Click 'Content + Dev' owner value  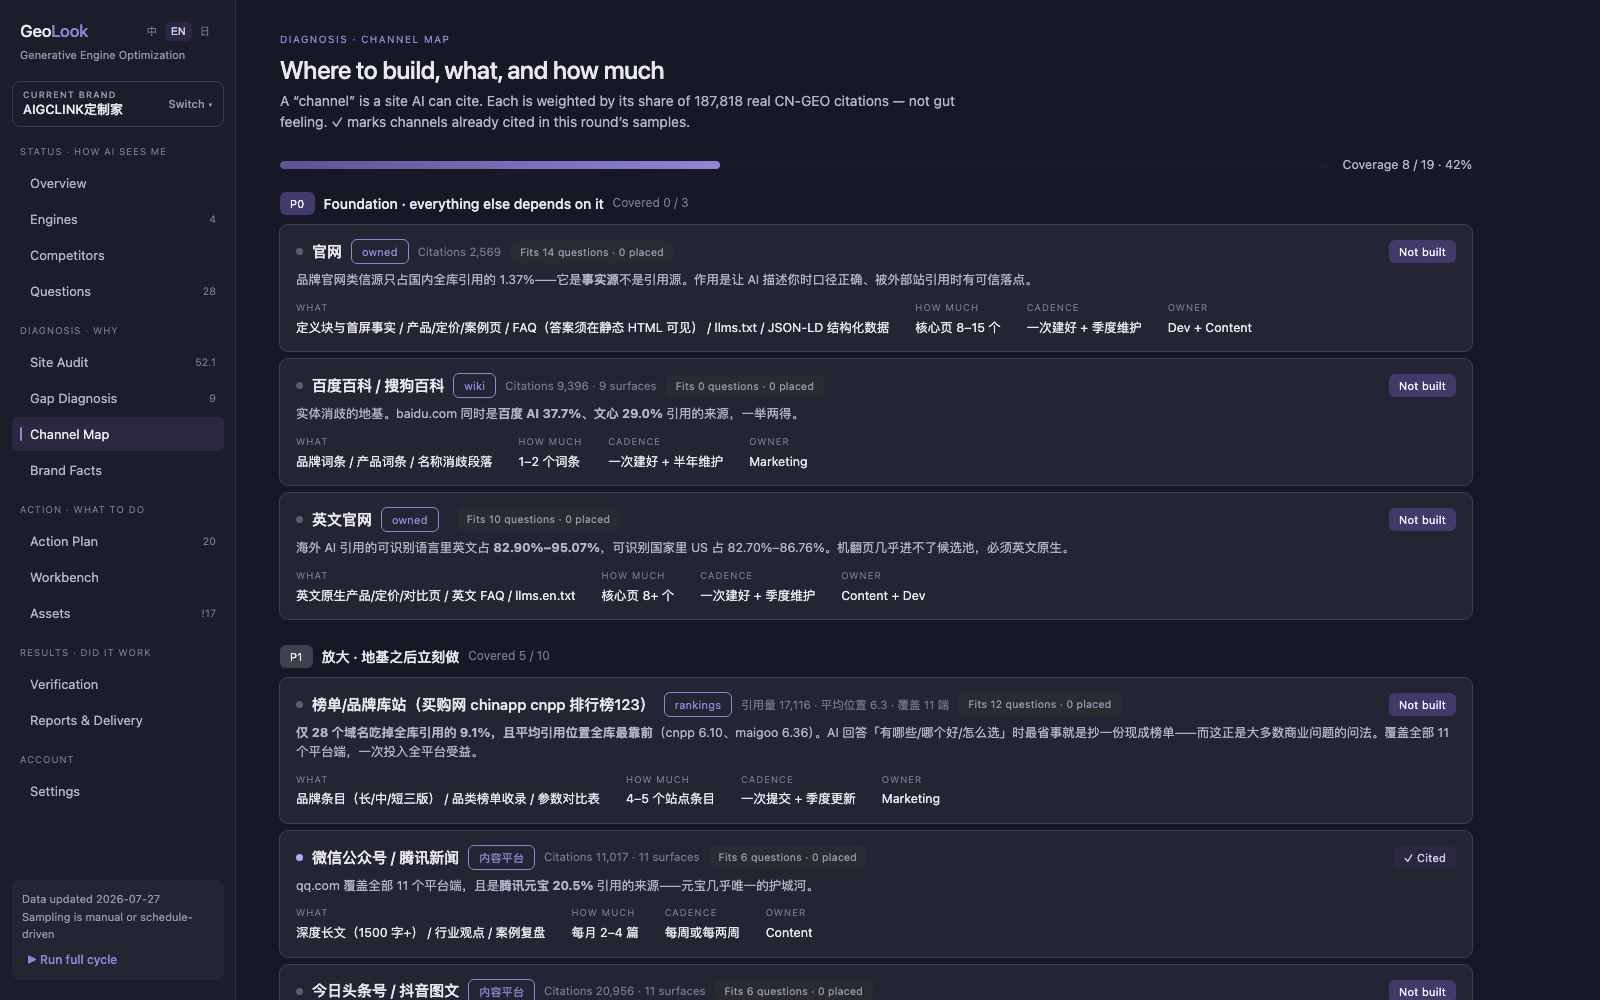click(883, 596)
